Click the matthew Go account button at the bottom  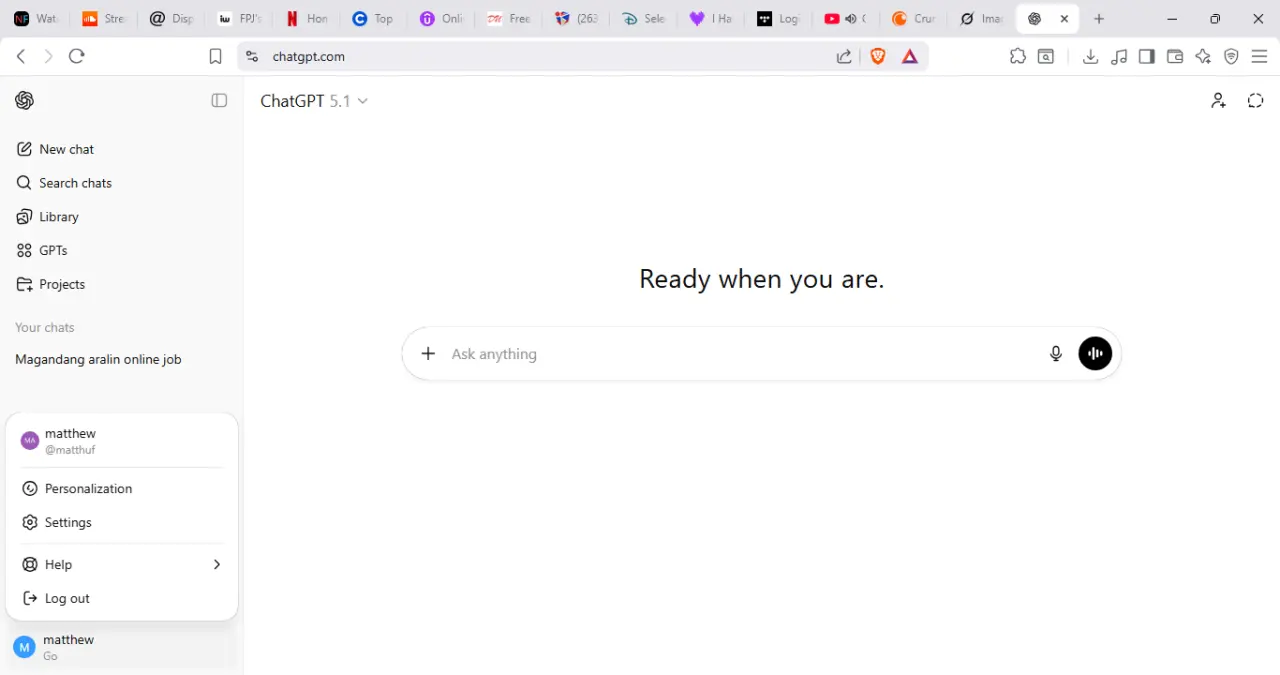pyautogui.click(x=122, y=647)
